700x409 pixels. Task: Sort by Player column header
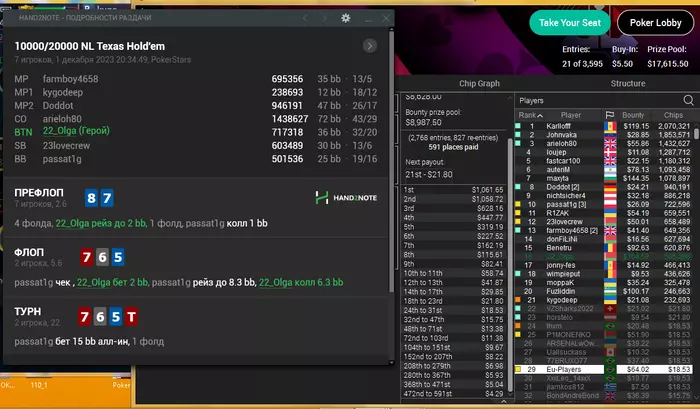pos(571,115)
